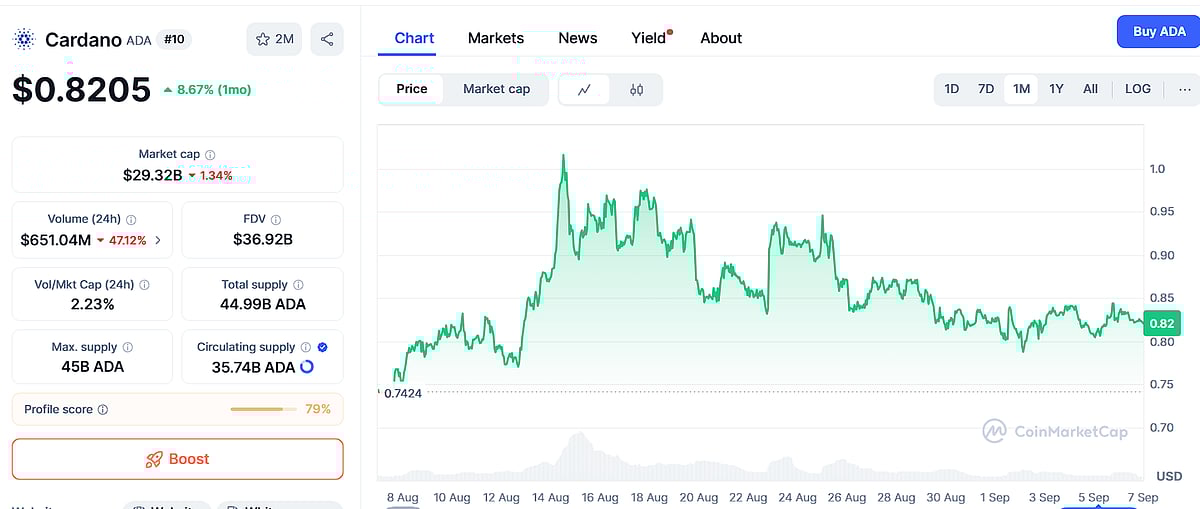Click the Profile score progress bar

264,409
